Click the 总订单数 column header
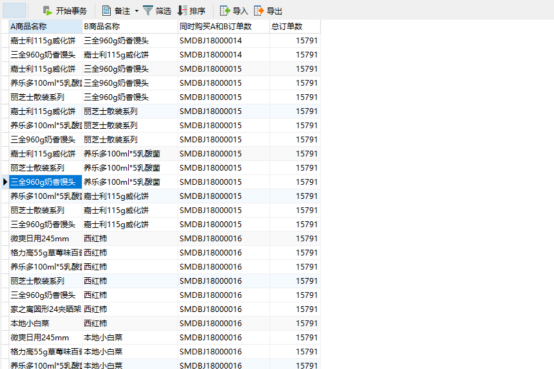This screenshot has width=554, height=369. 295,27
